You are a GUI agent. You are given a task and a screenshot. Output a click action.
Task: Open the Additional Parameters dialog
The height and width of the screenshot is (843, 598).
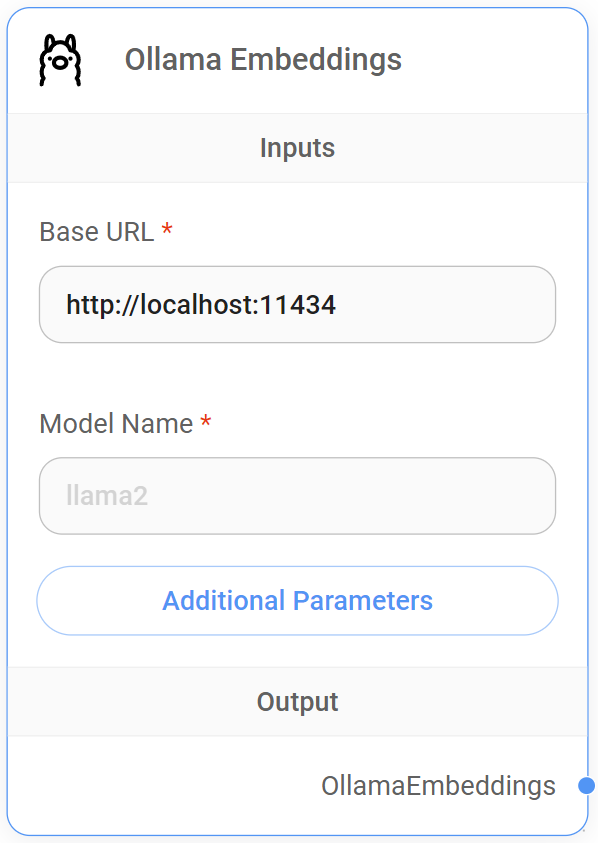(297, 600)
